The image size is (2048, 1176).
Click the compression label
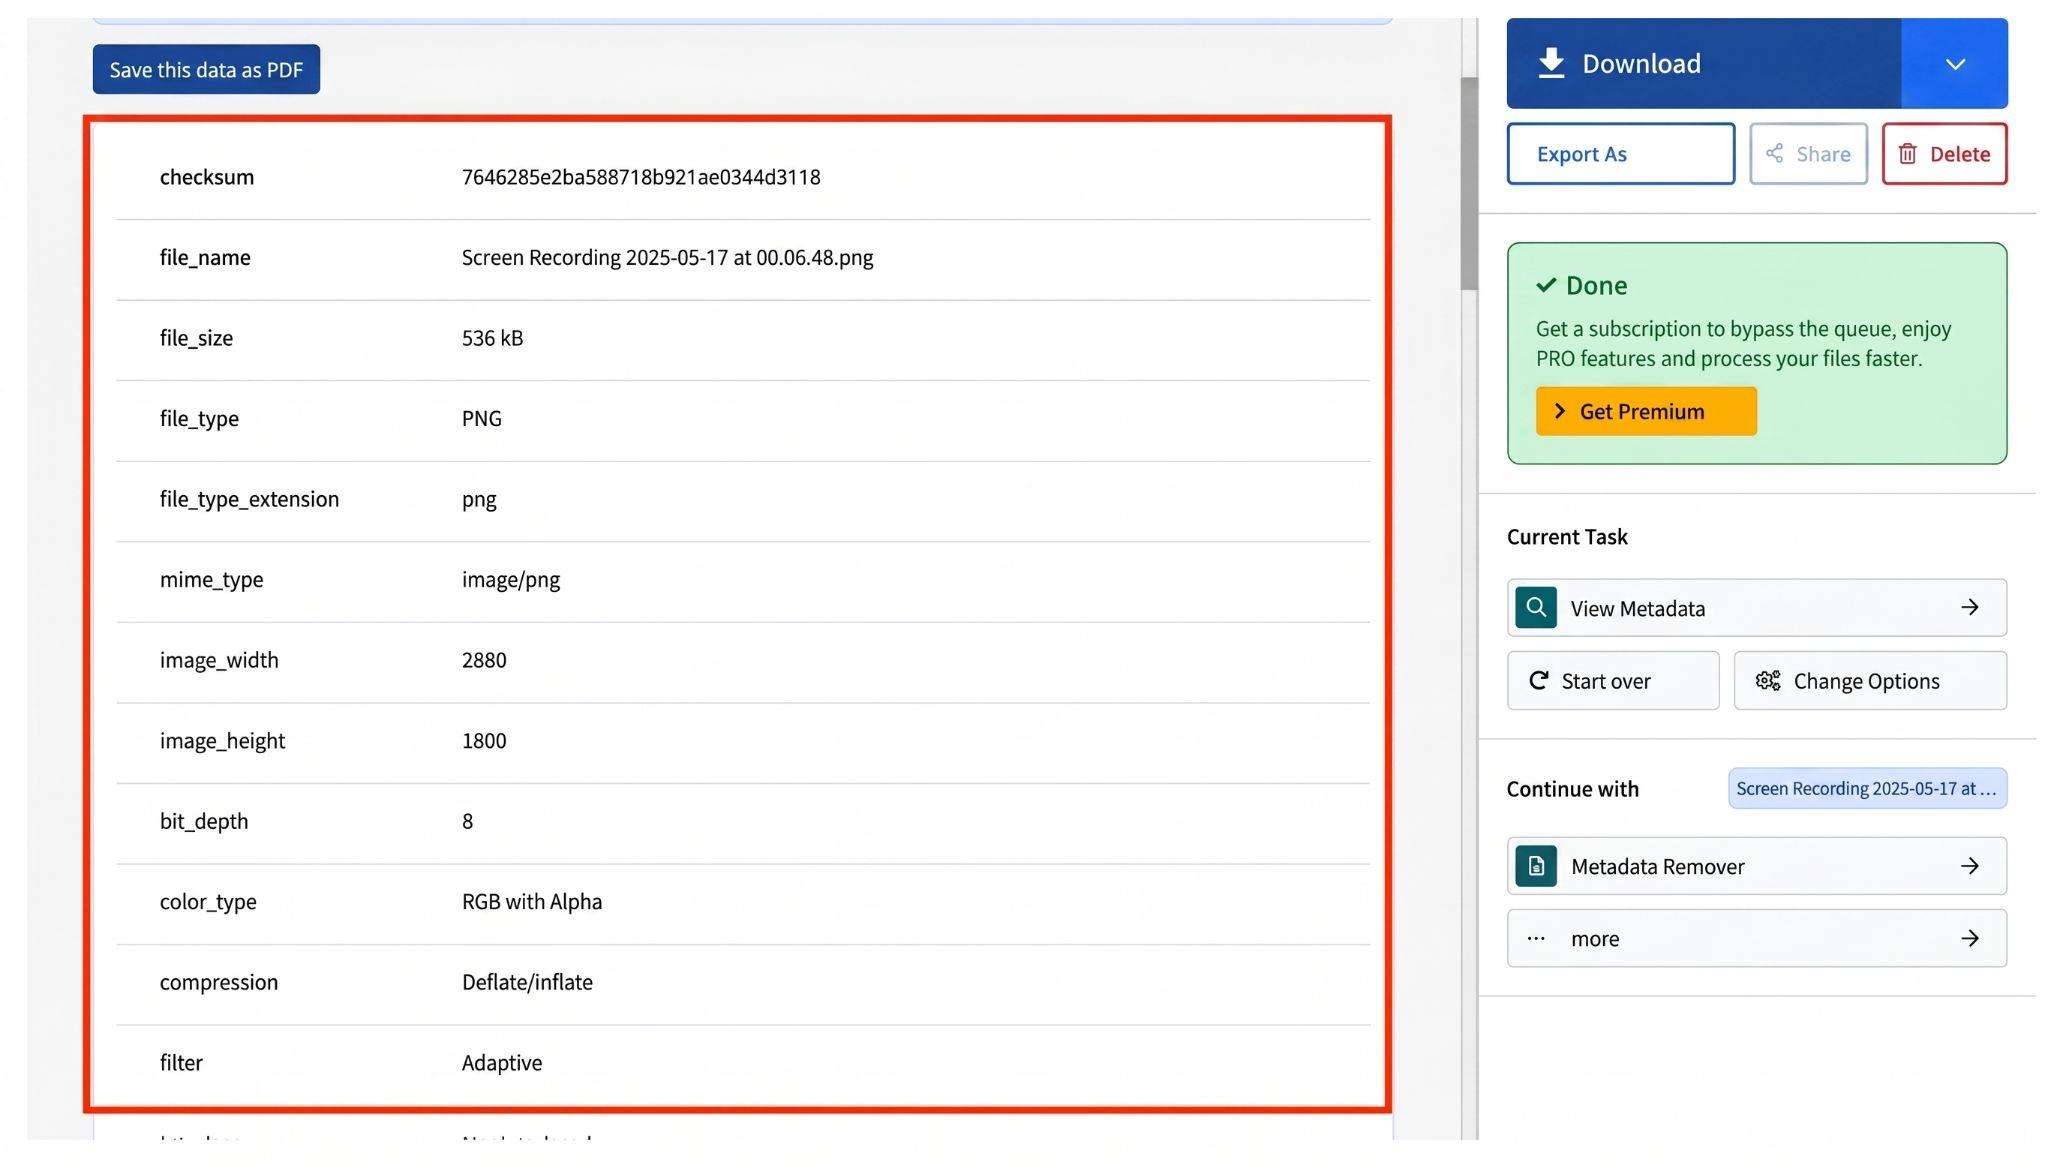coord(219,982)
